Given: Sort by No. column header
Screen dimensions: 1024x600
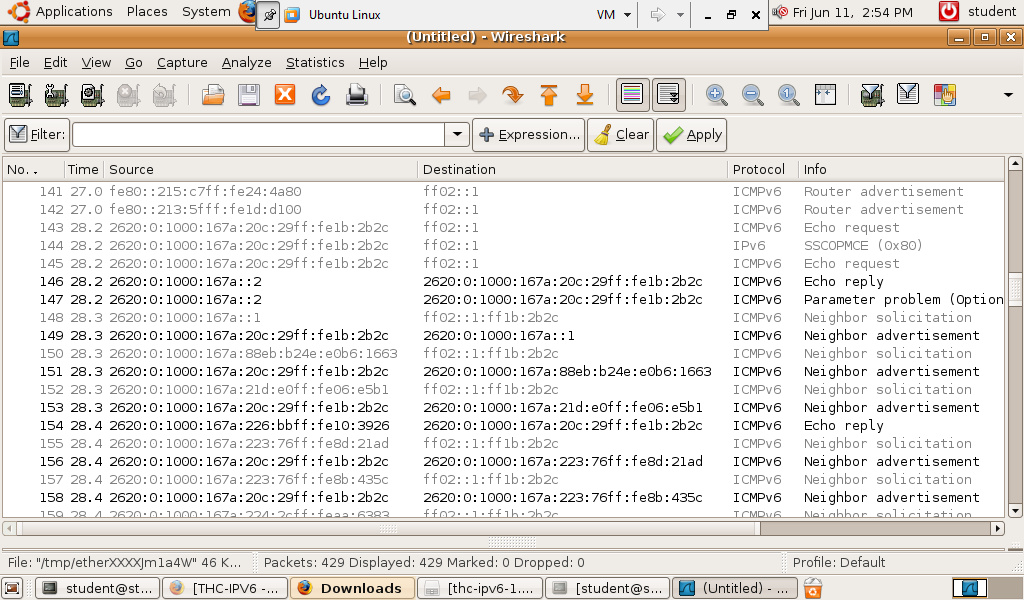Looking at the screenshot, I should pos(33,170).
